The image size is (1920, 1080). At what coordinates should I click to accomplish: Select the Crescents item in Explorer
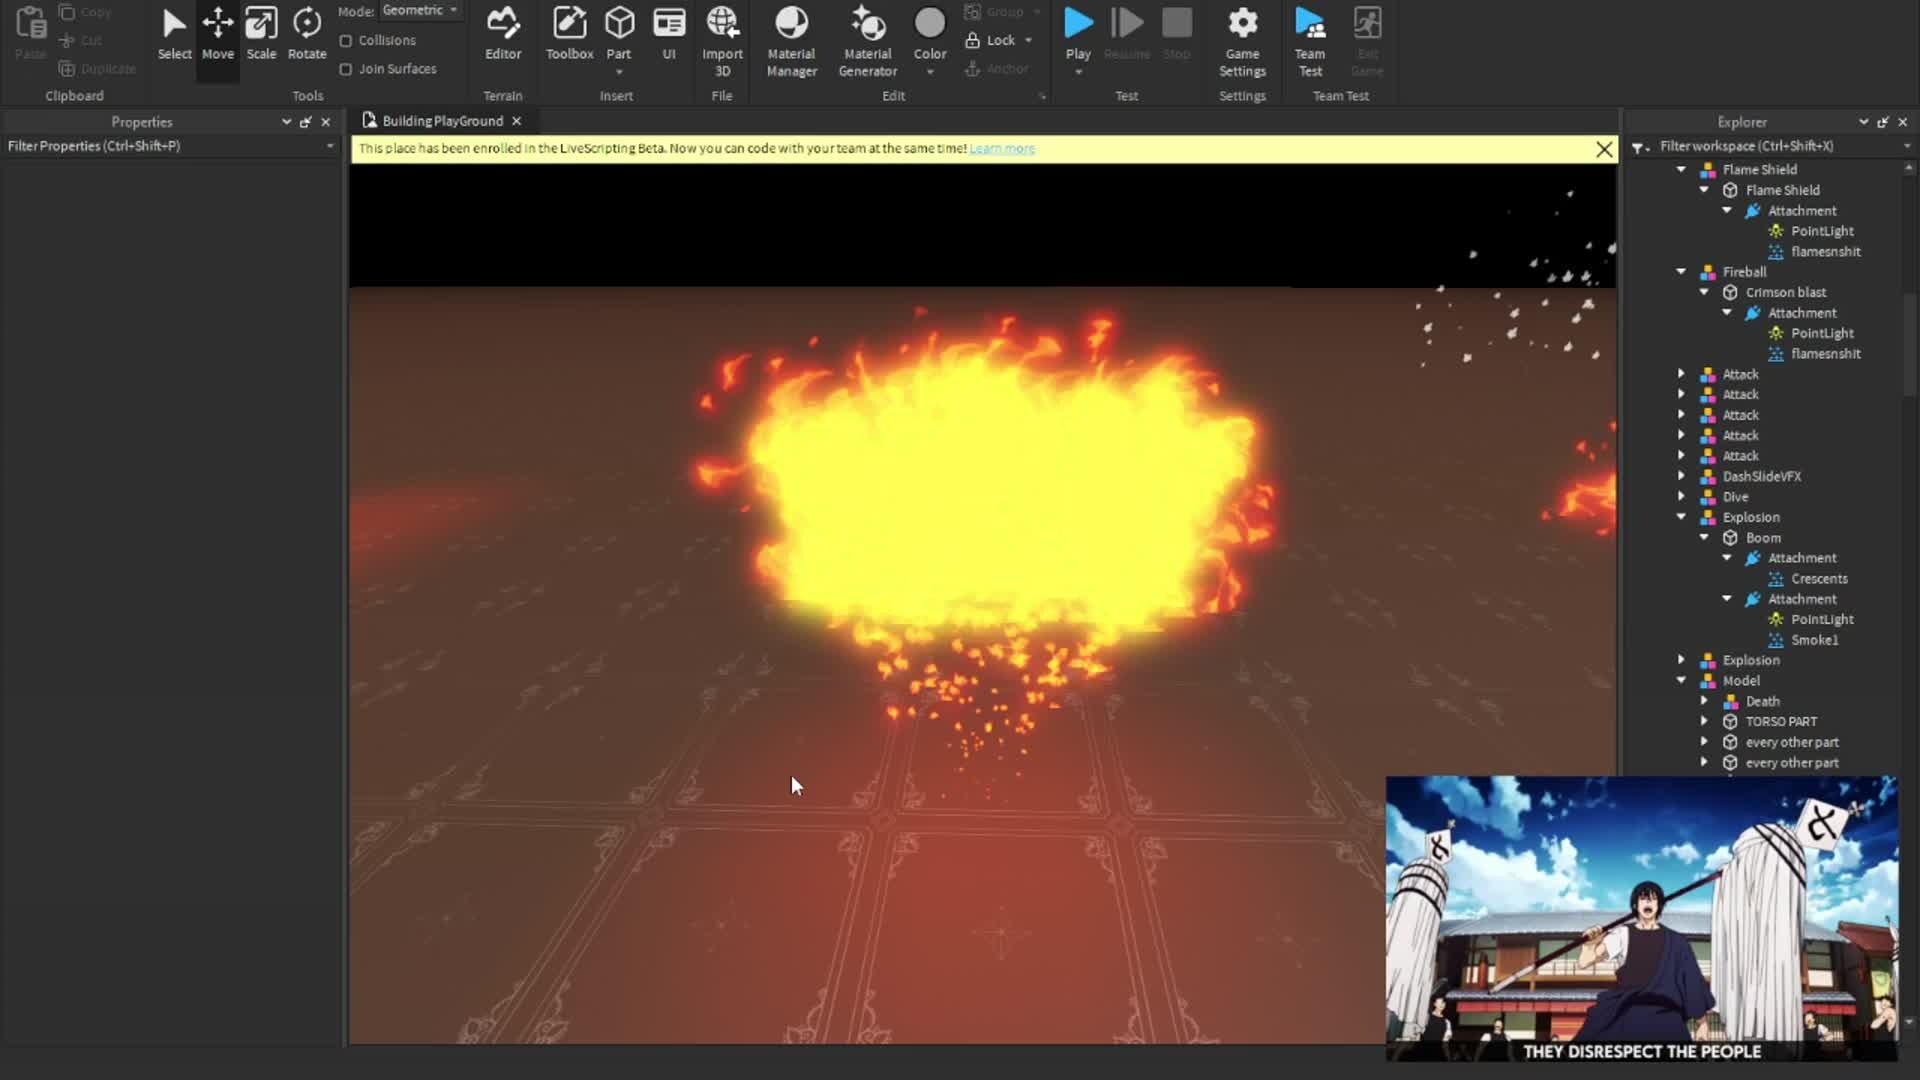point(1818,579)
